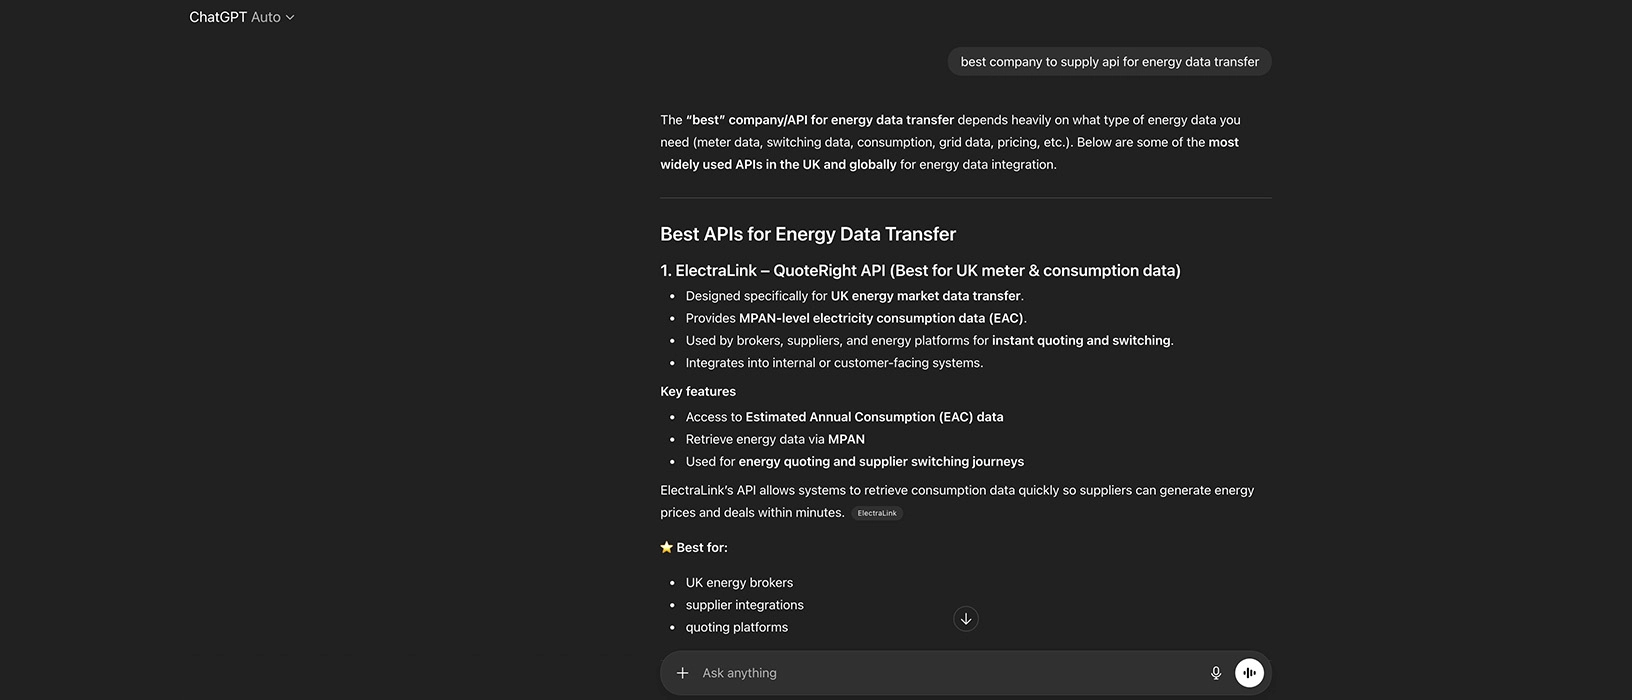Image resolution: width=1632 pixels, height=700 pixels.
Task: Click the scroll-to-bottom arrow button
Action: (966, 619)
